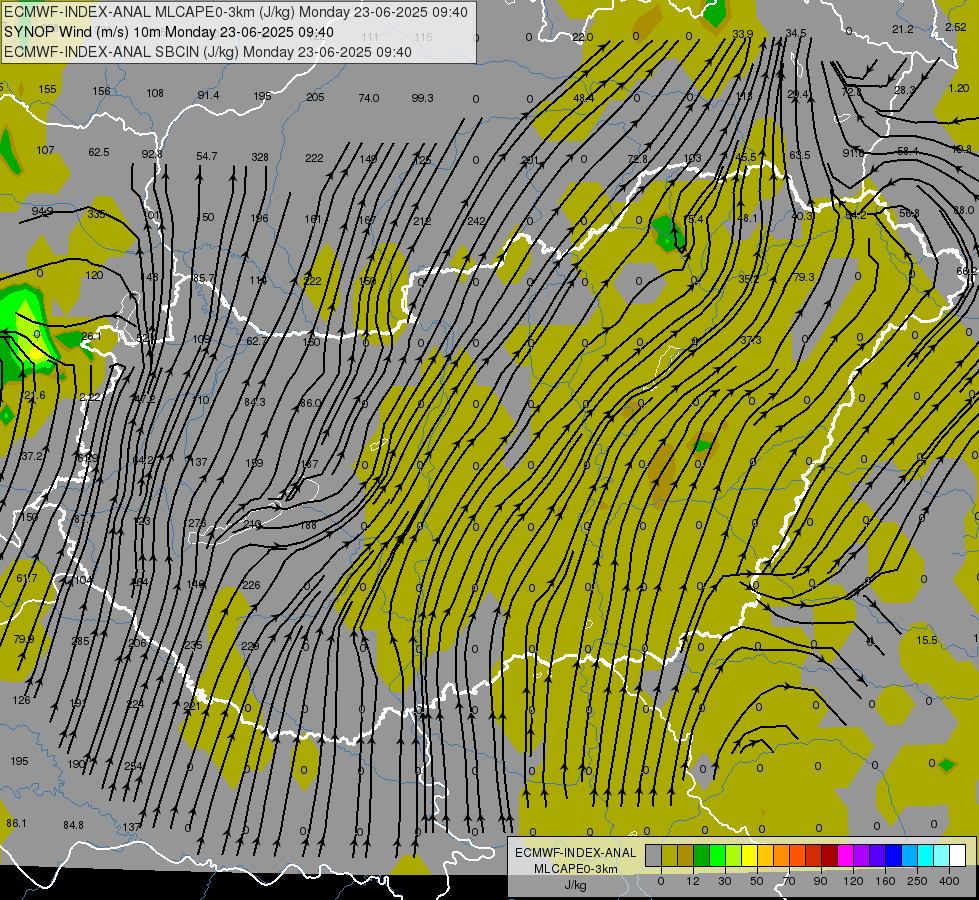Click the legend tick label 160

coord(885,881)
